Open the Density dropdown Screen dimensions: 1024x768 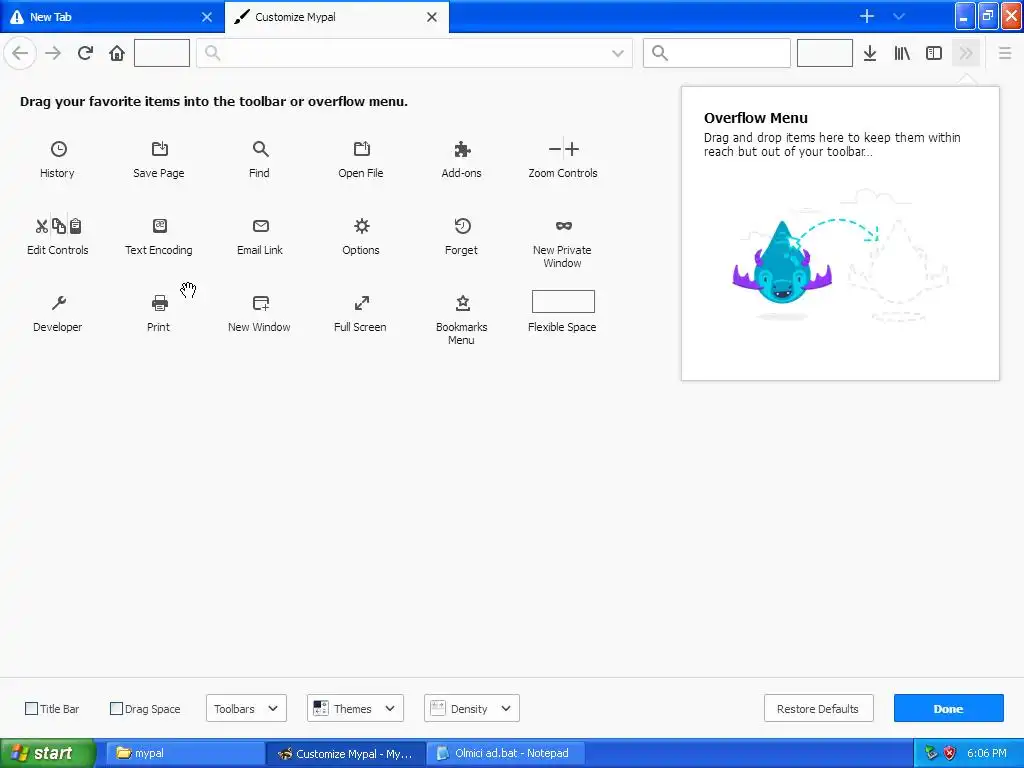click(472, 709)
